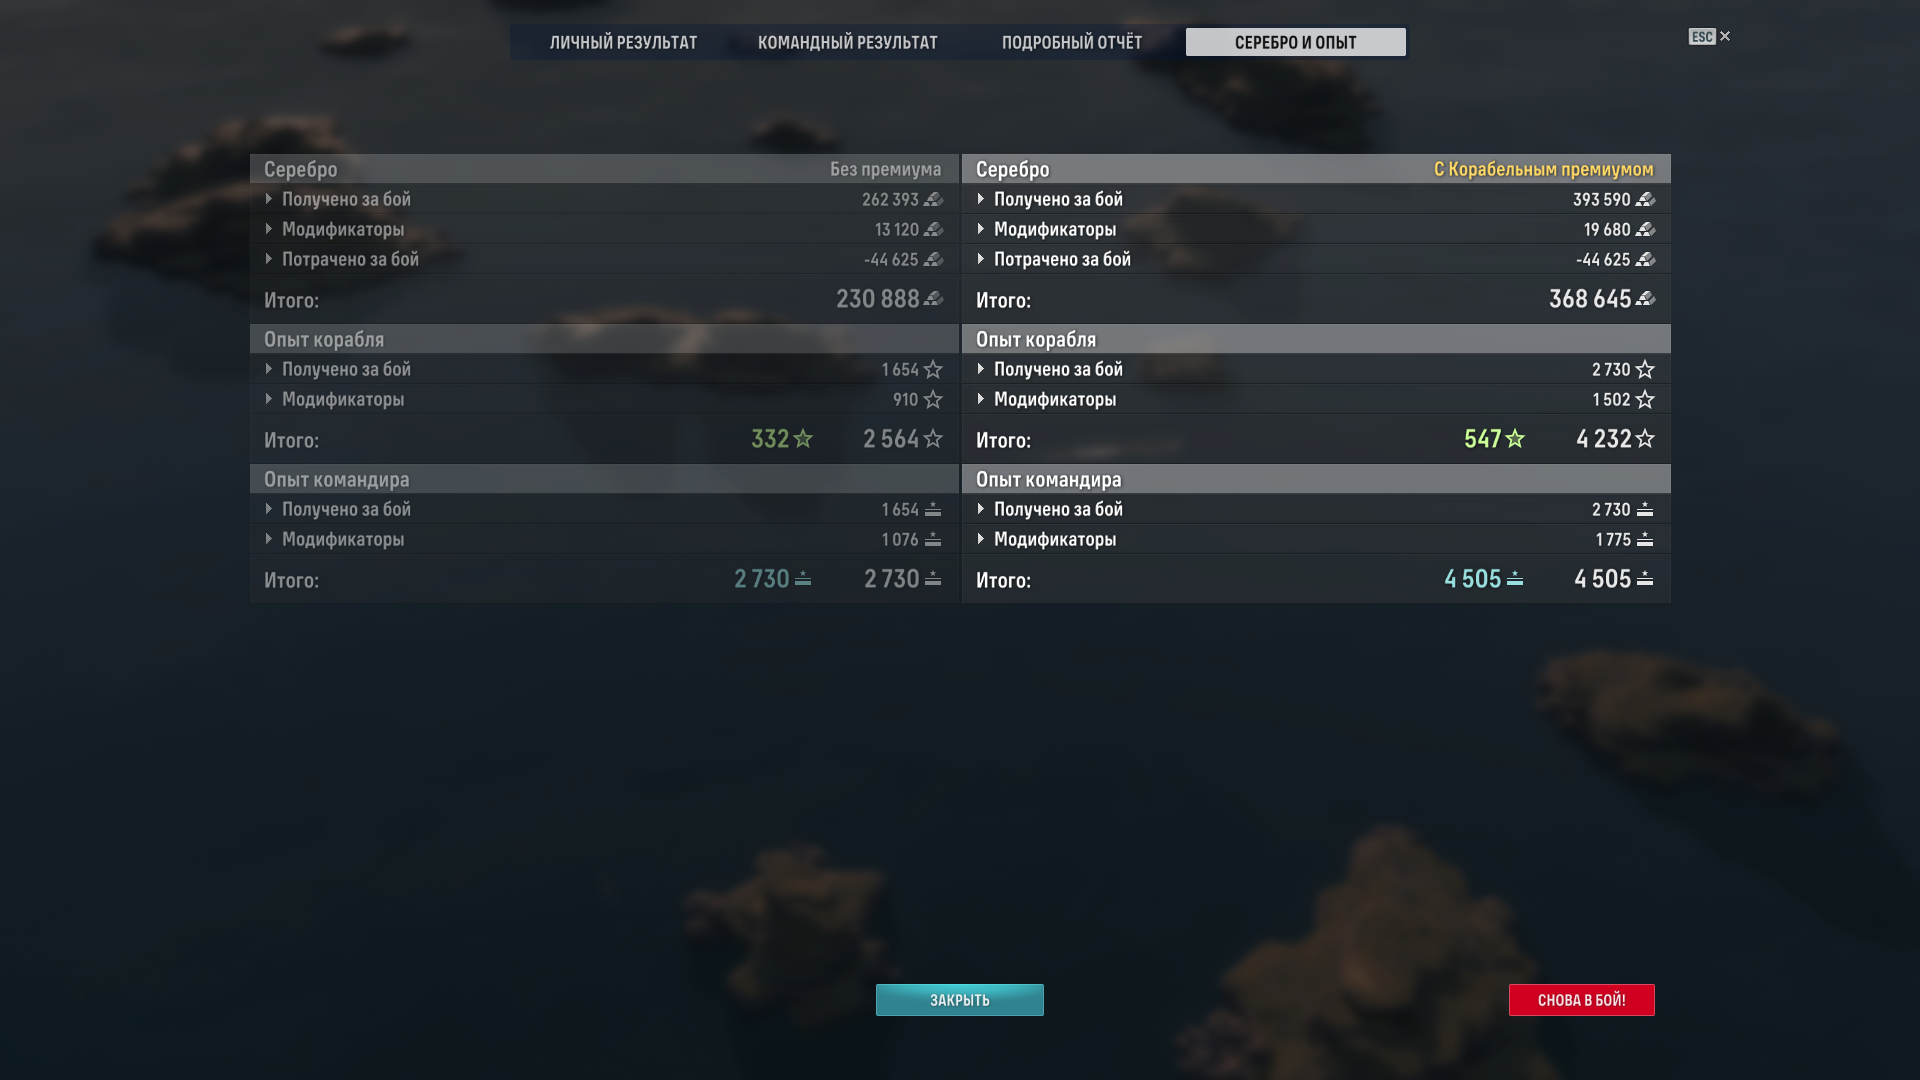The image size is (1920, 1080).
Task: Click the red 'Снова в бой!' button
Action: 1582,1000
